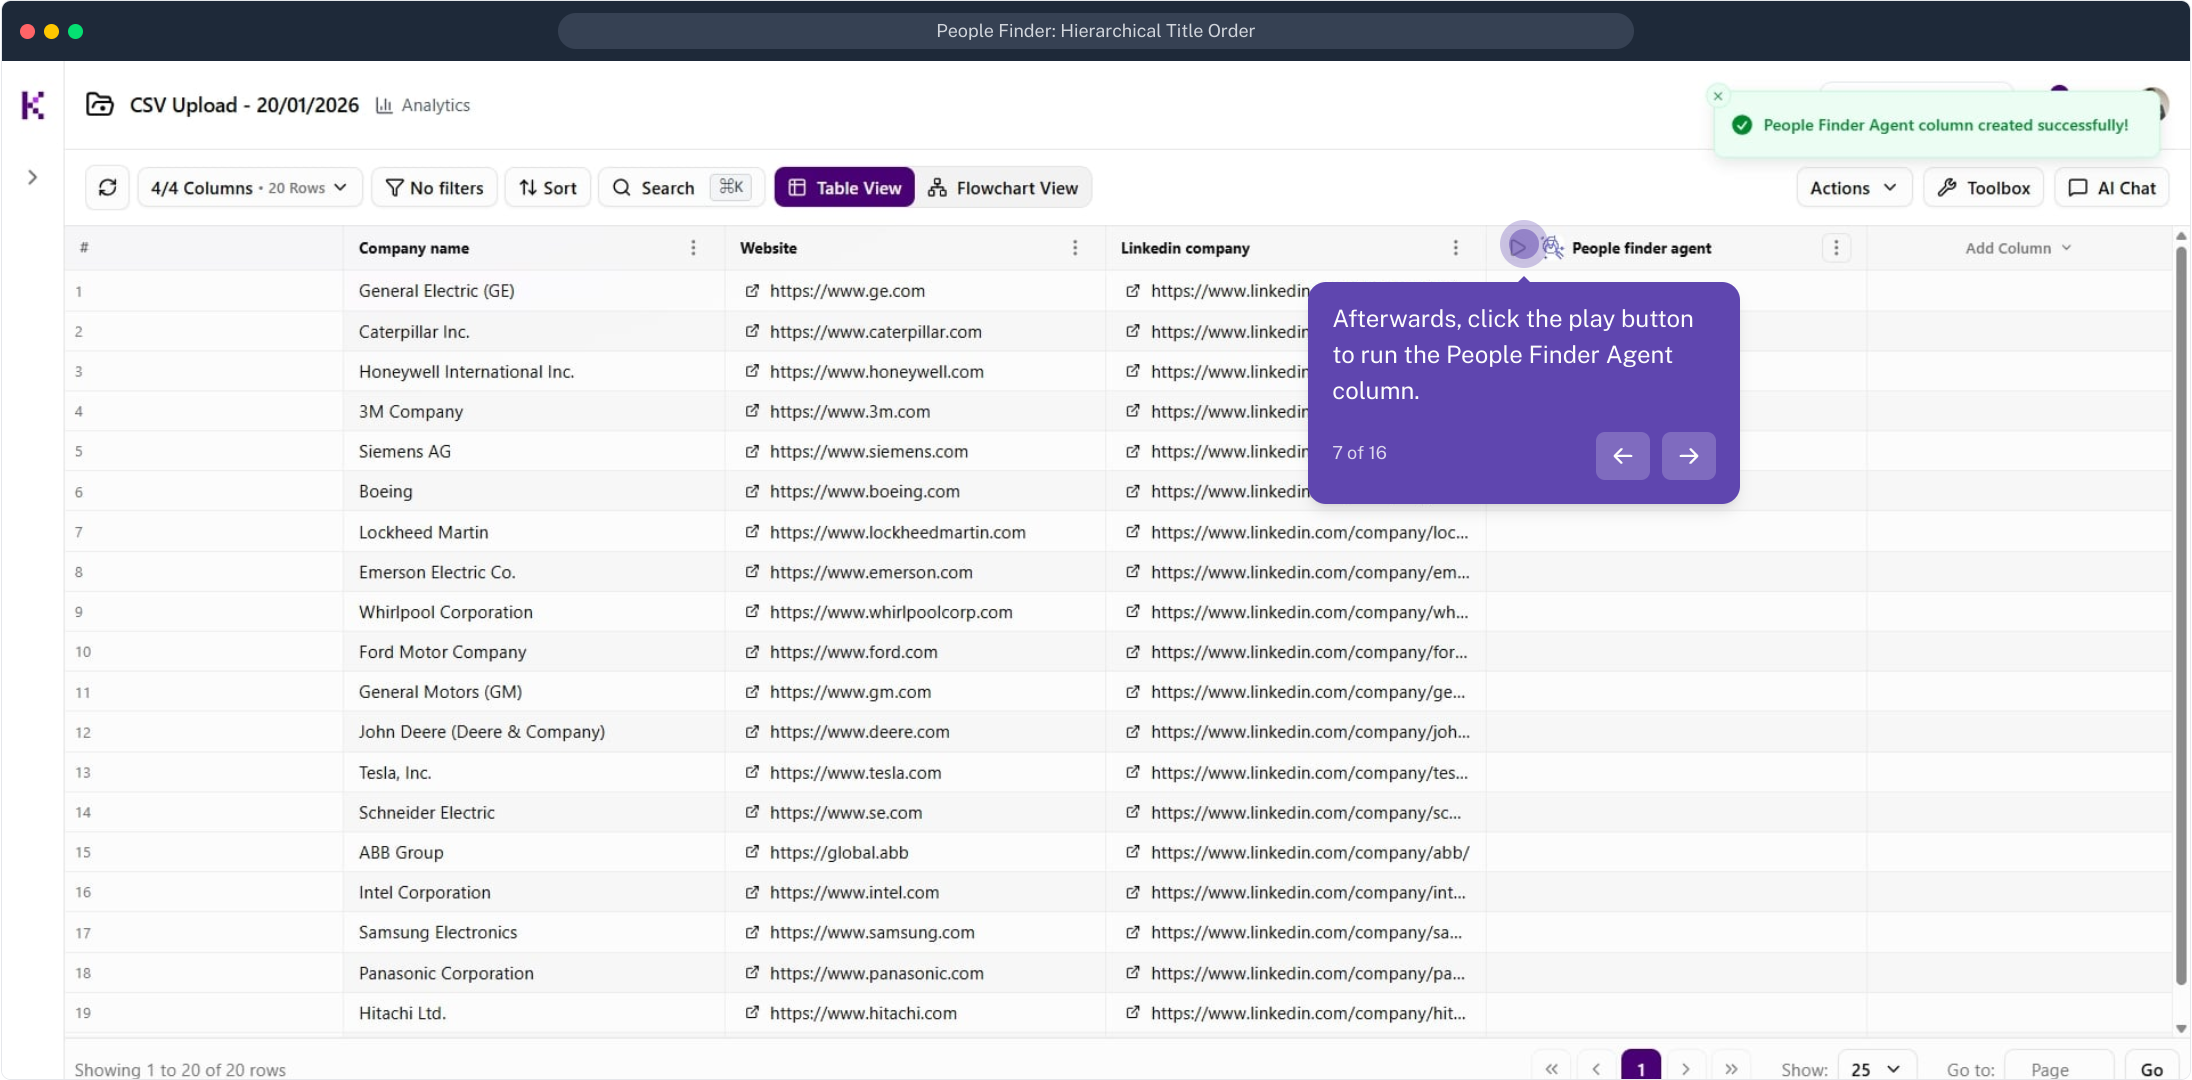
Task: Click the K logo in sidebar
Action: (x=33, y=105)
